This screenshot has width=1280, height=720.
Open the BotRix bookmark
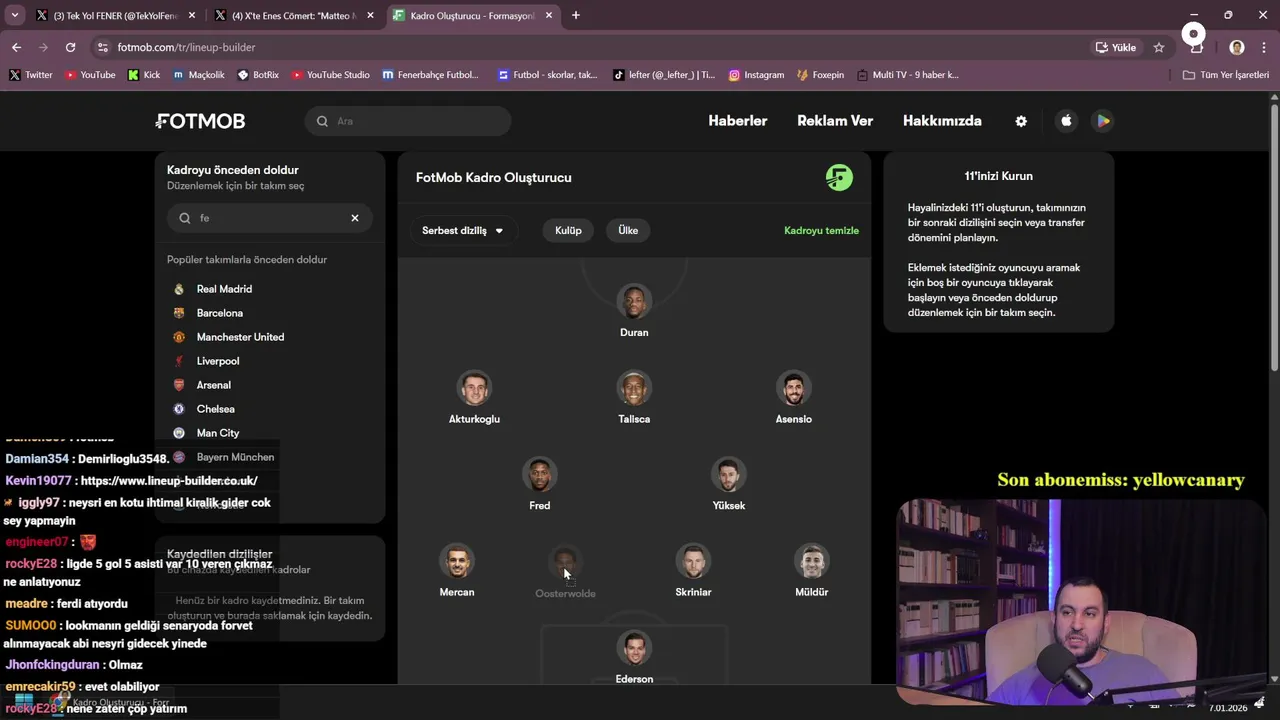point(258,75)
